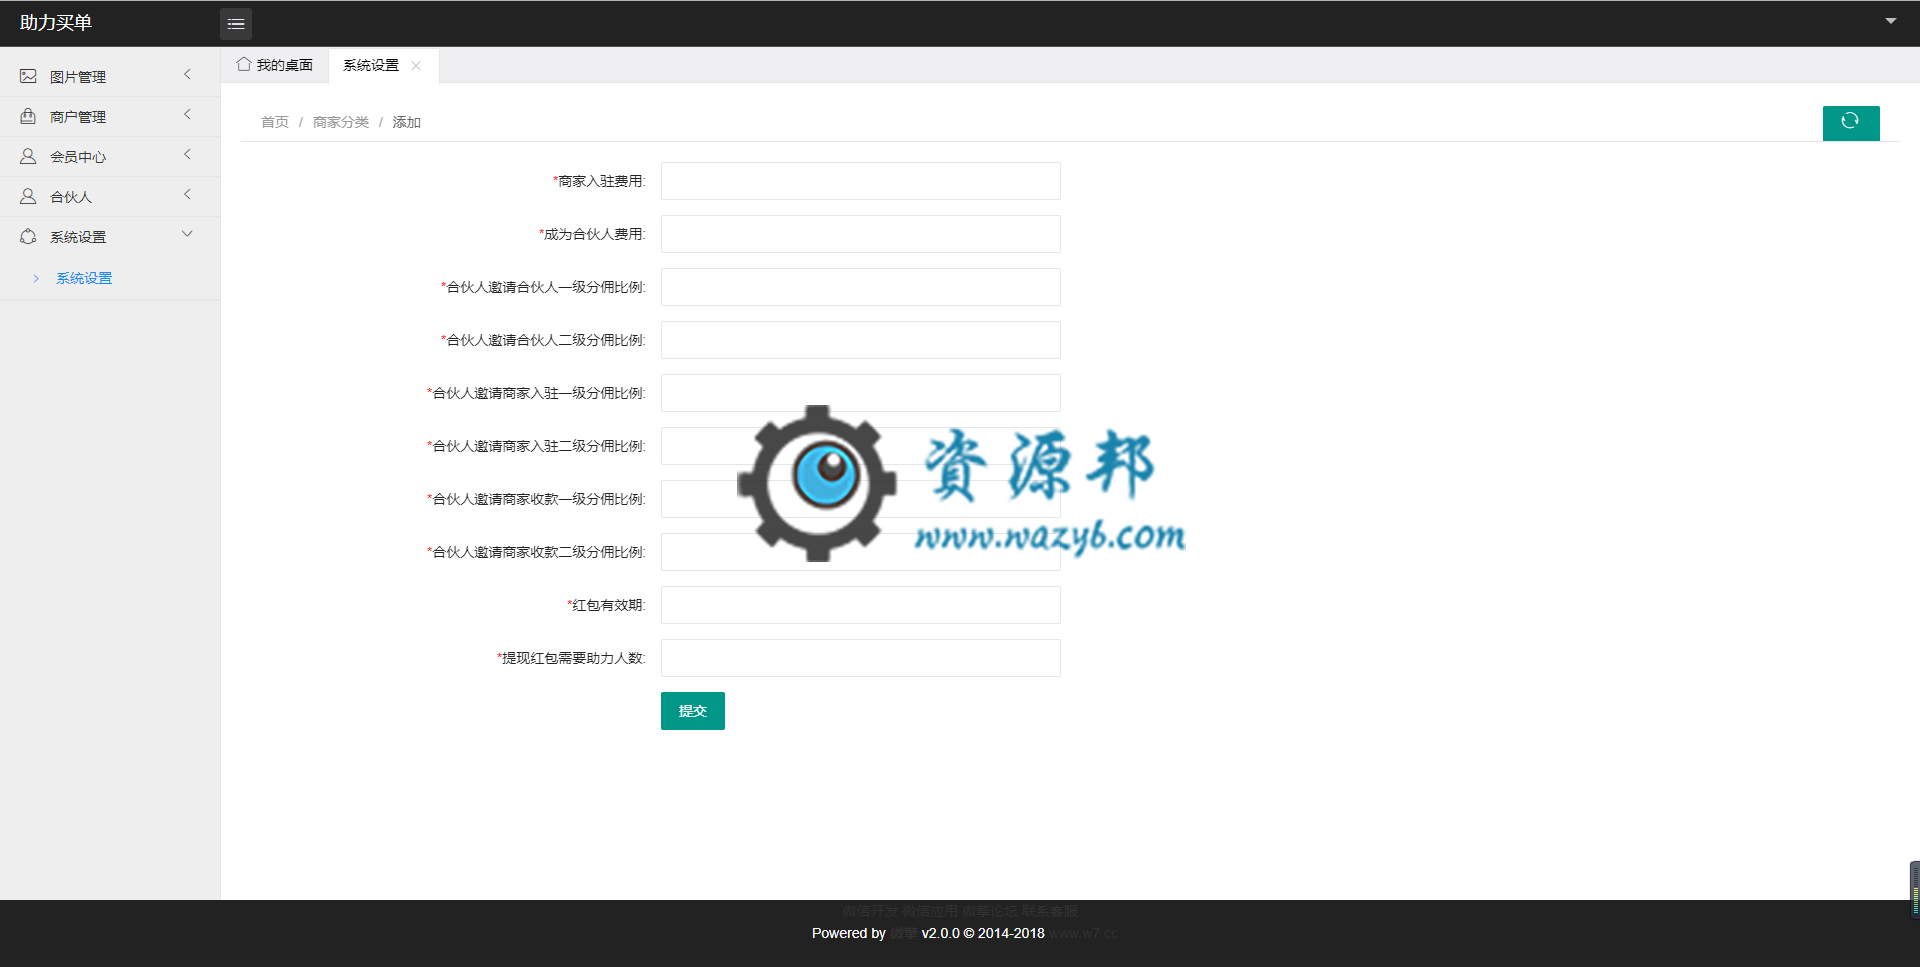Go to 首页 in the breadcrumb
This screenshot has height=967, width=1920.
coord(275,122)
